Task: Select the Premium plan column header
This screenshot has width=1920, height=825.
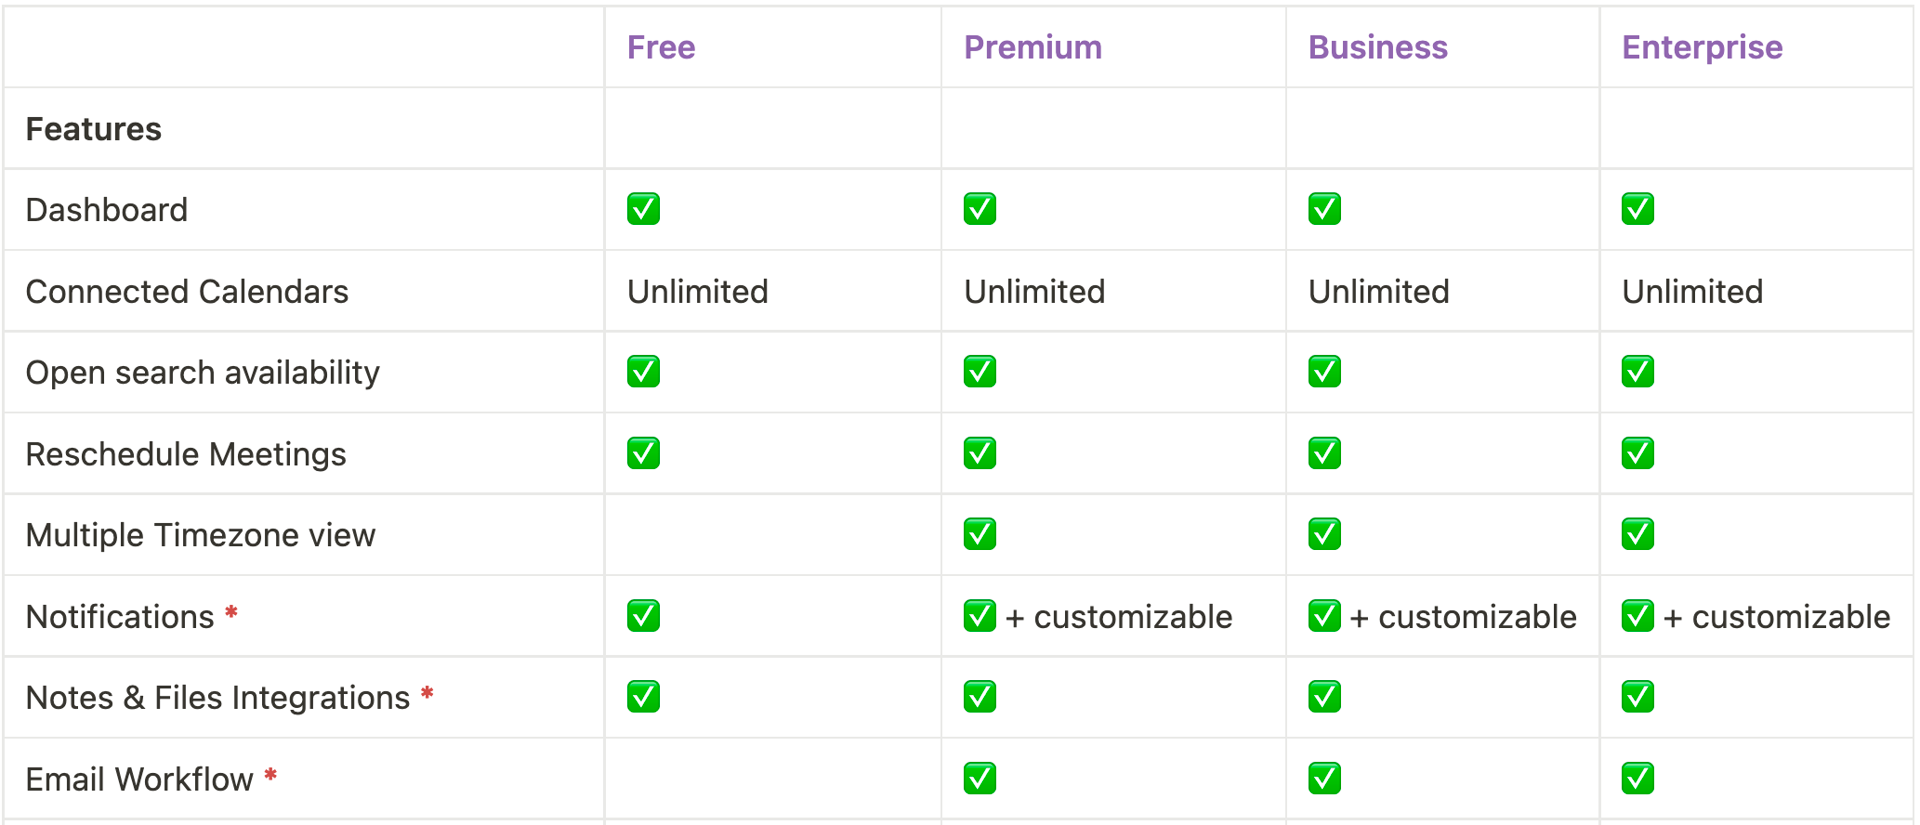Action: click(x=1033, y=47)
